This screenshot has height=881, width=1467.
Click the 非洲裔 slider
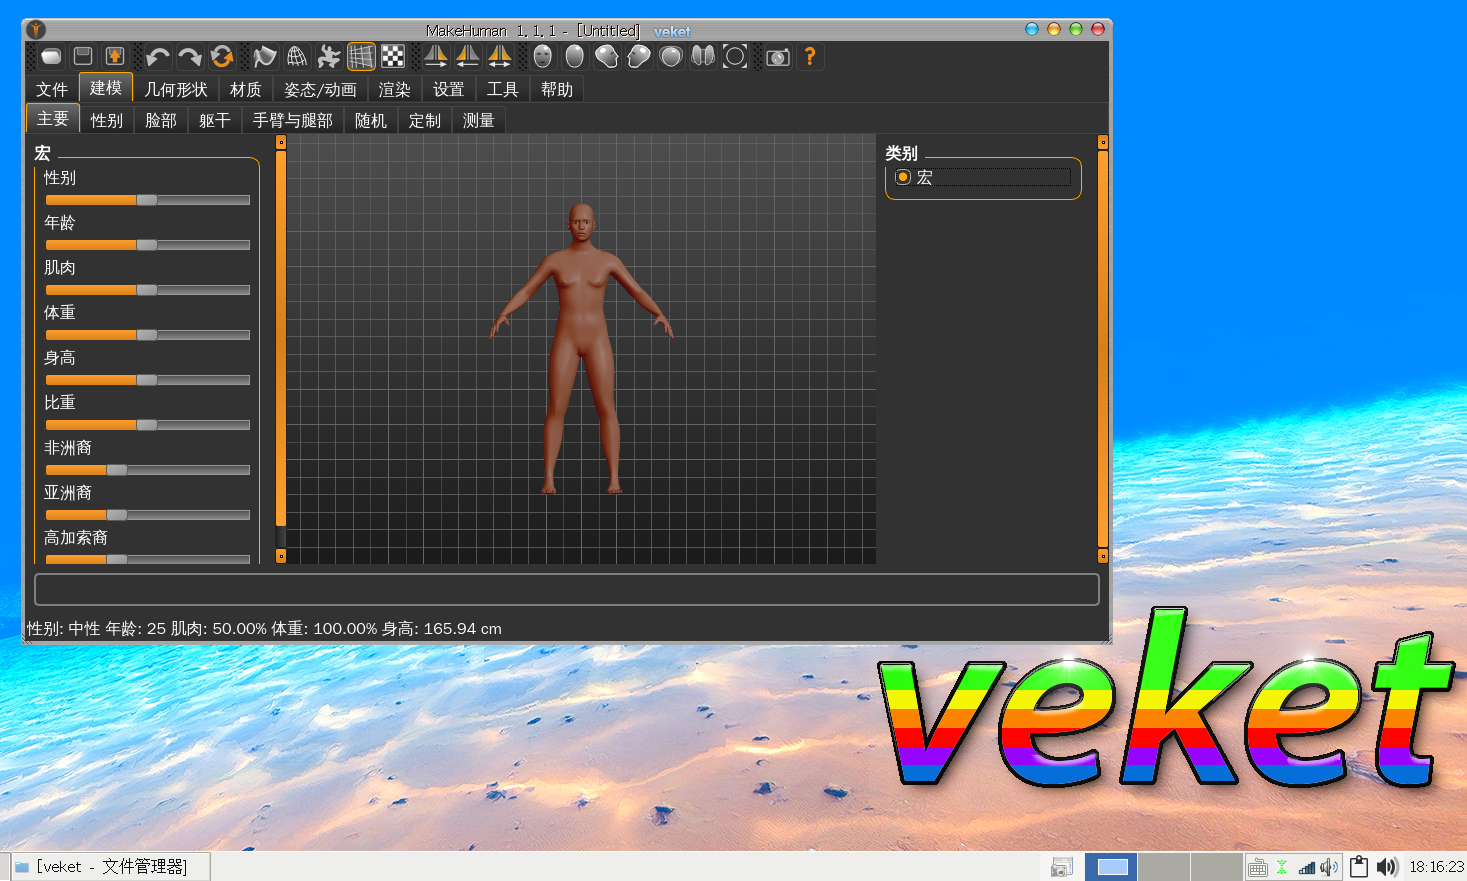(x=148, y=470)
